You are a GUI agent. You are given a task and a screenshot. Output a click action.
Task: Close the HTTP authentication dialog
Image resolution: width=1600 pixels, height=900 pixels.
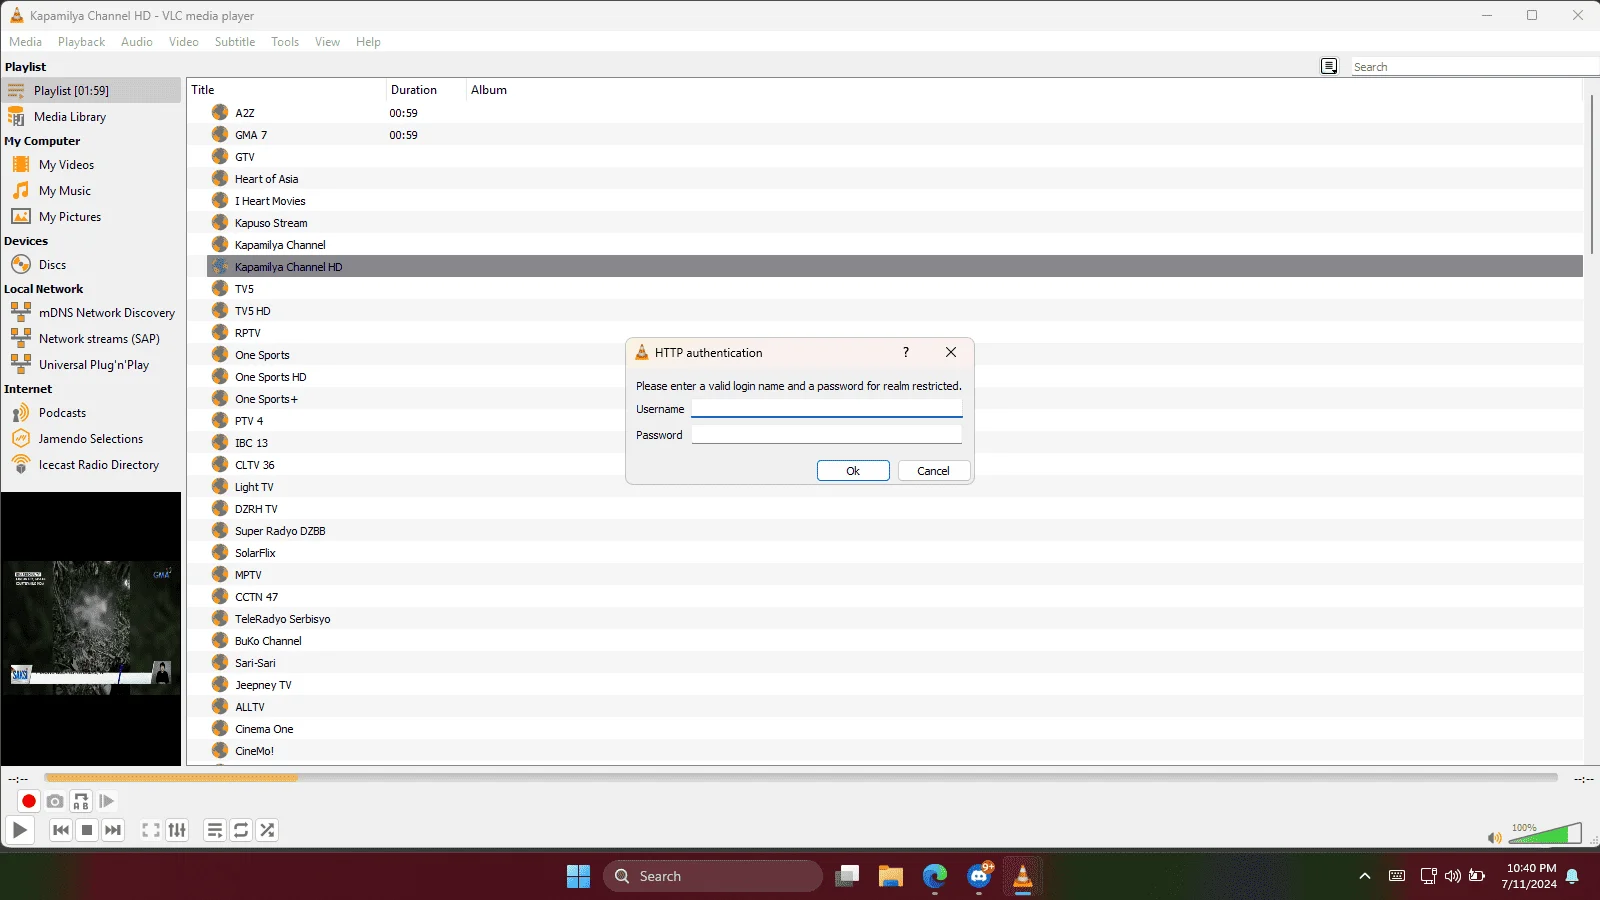pyautogui.click(x=951, y=352)
